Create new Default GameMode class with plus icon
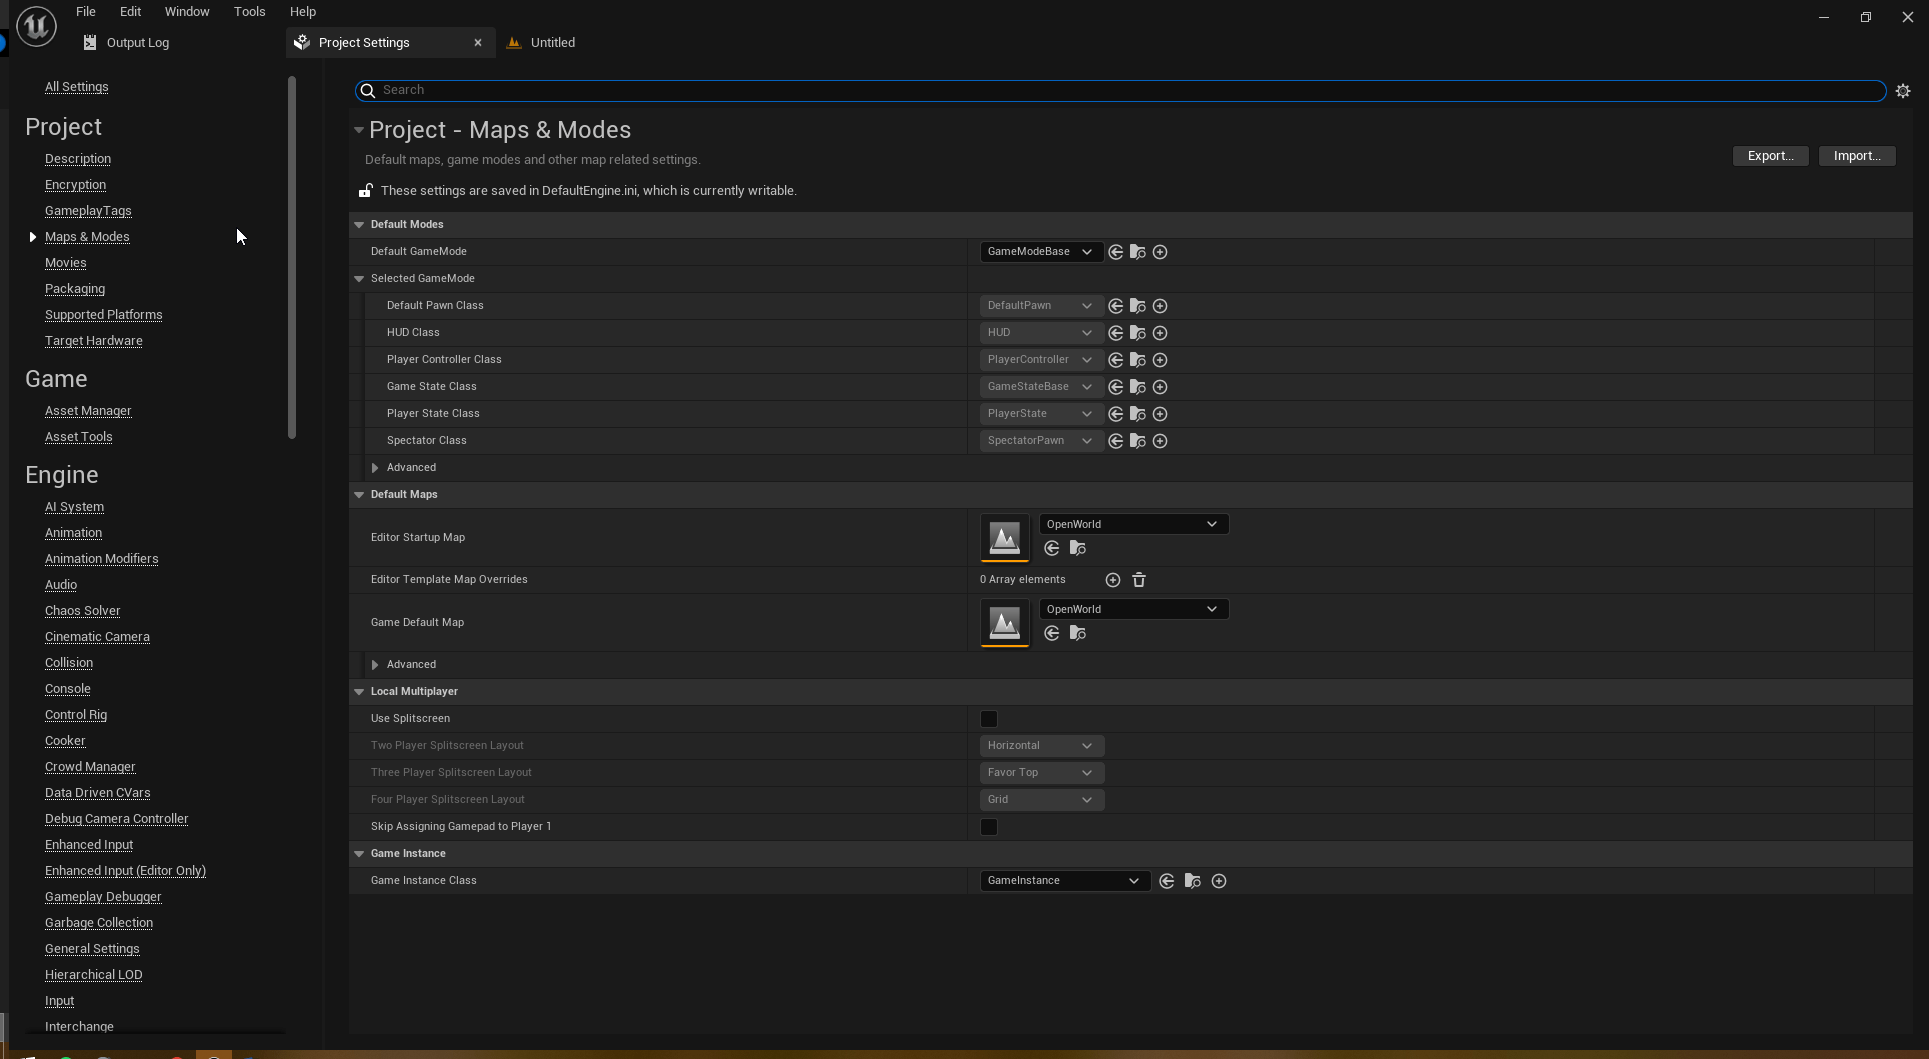The image size is (1929, 1059). pos(1160,252)
